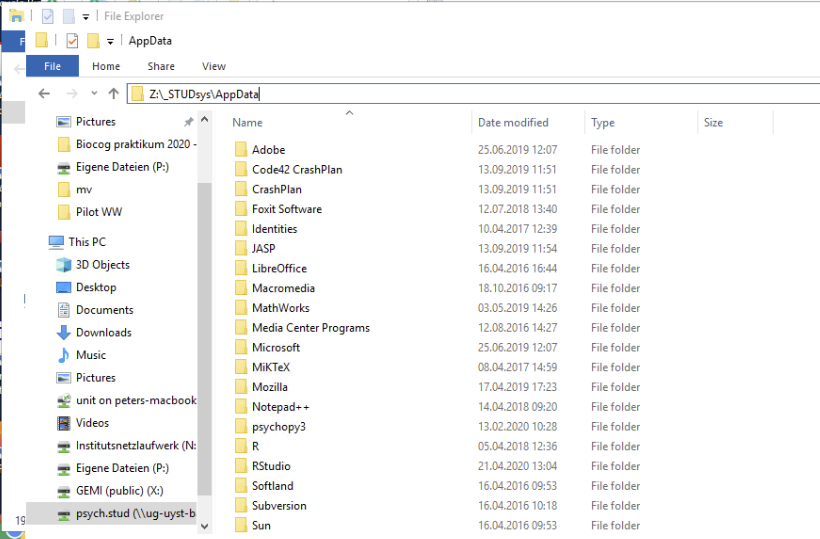The height and width of the screenshot is (539, 820).
Task: Select the Macromedia folder
Action: tap(283, 289)
